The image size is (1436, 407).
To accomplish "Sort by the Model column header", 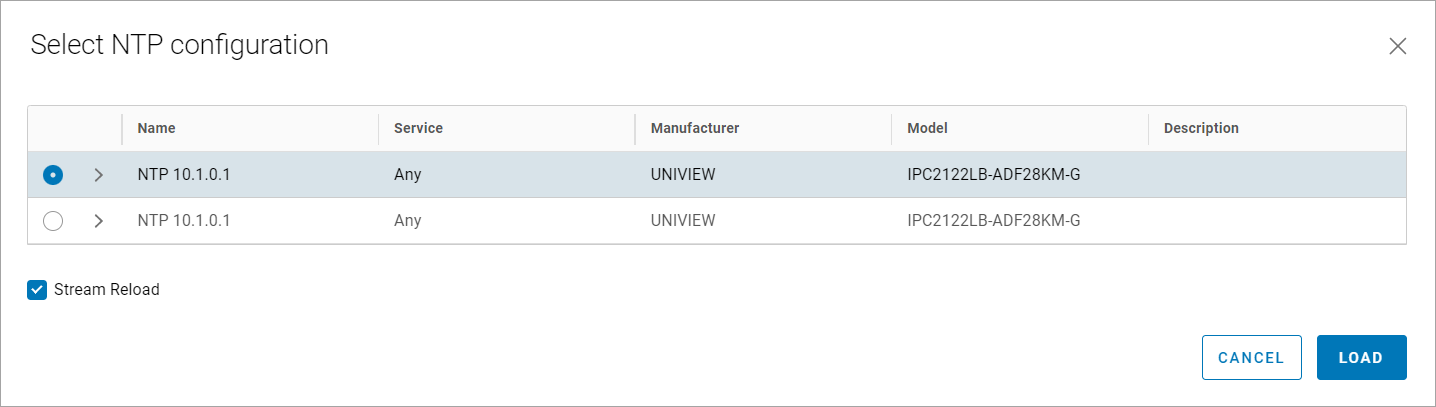I will [927, 128].
